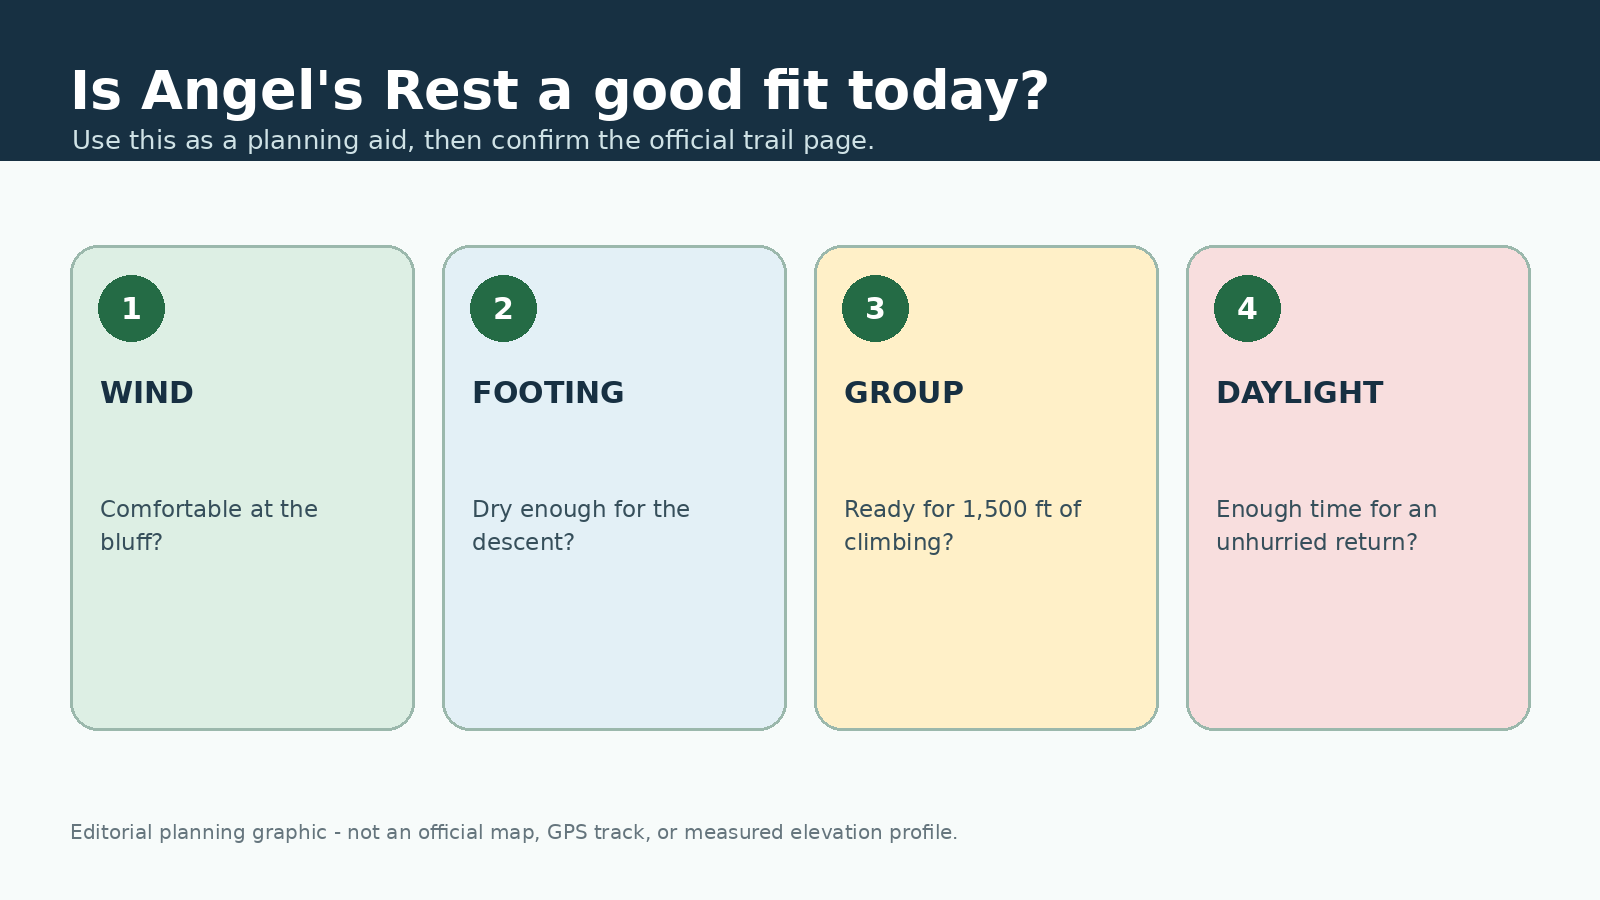Click the green circle numbered 1
The width and height of the screenshot is (1600, 900).
pos(131,308)
